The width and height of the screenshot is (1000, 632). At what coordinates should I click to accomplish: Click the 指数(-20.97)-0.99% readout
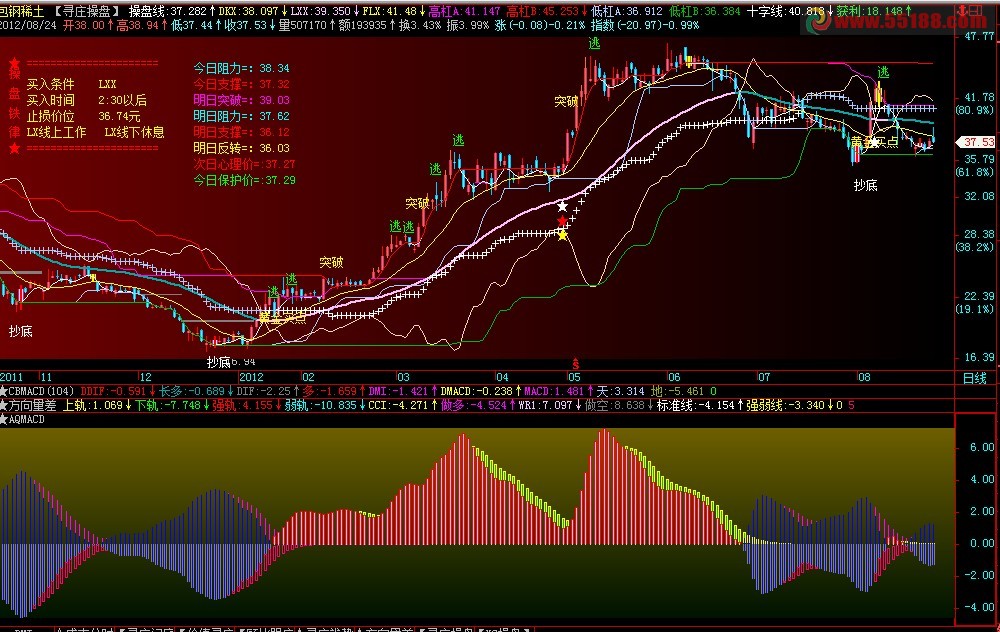point(645,25)
